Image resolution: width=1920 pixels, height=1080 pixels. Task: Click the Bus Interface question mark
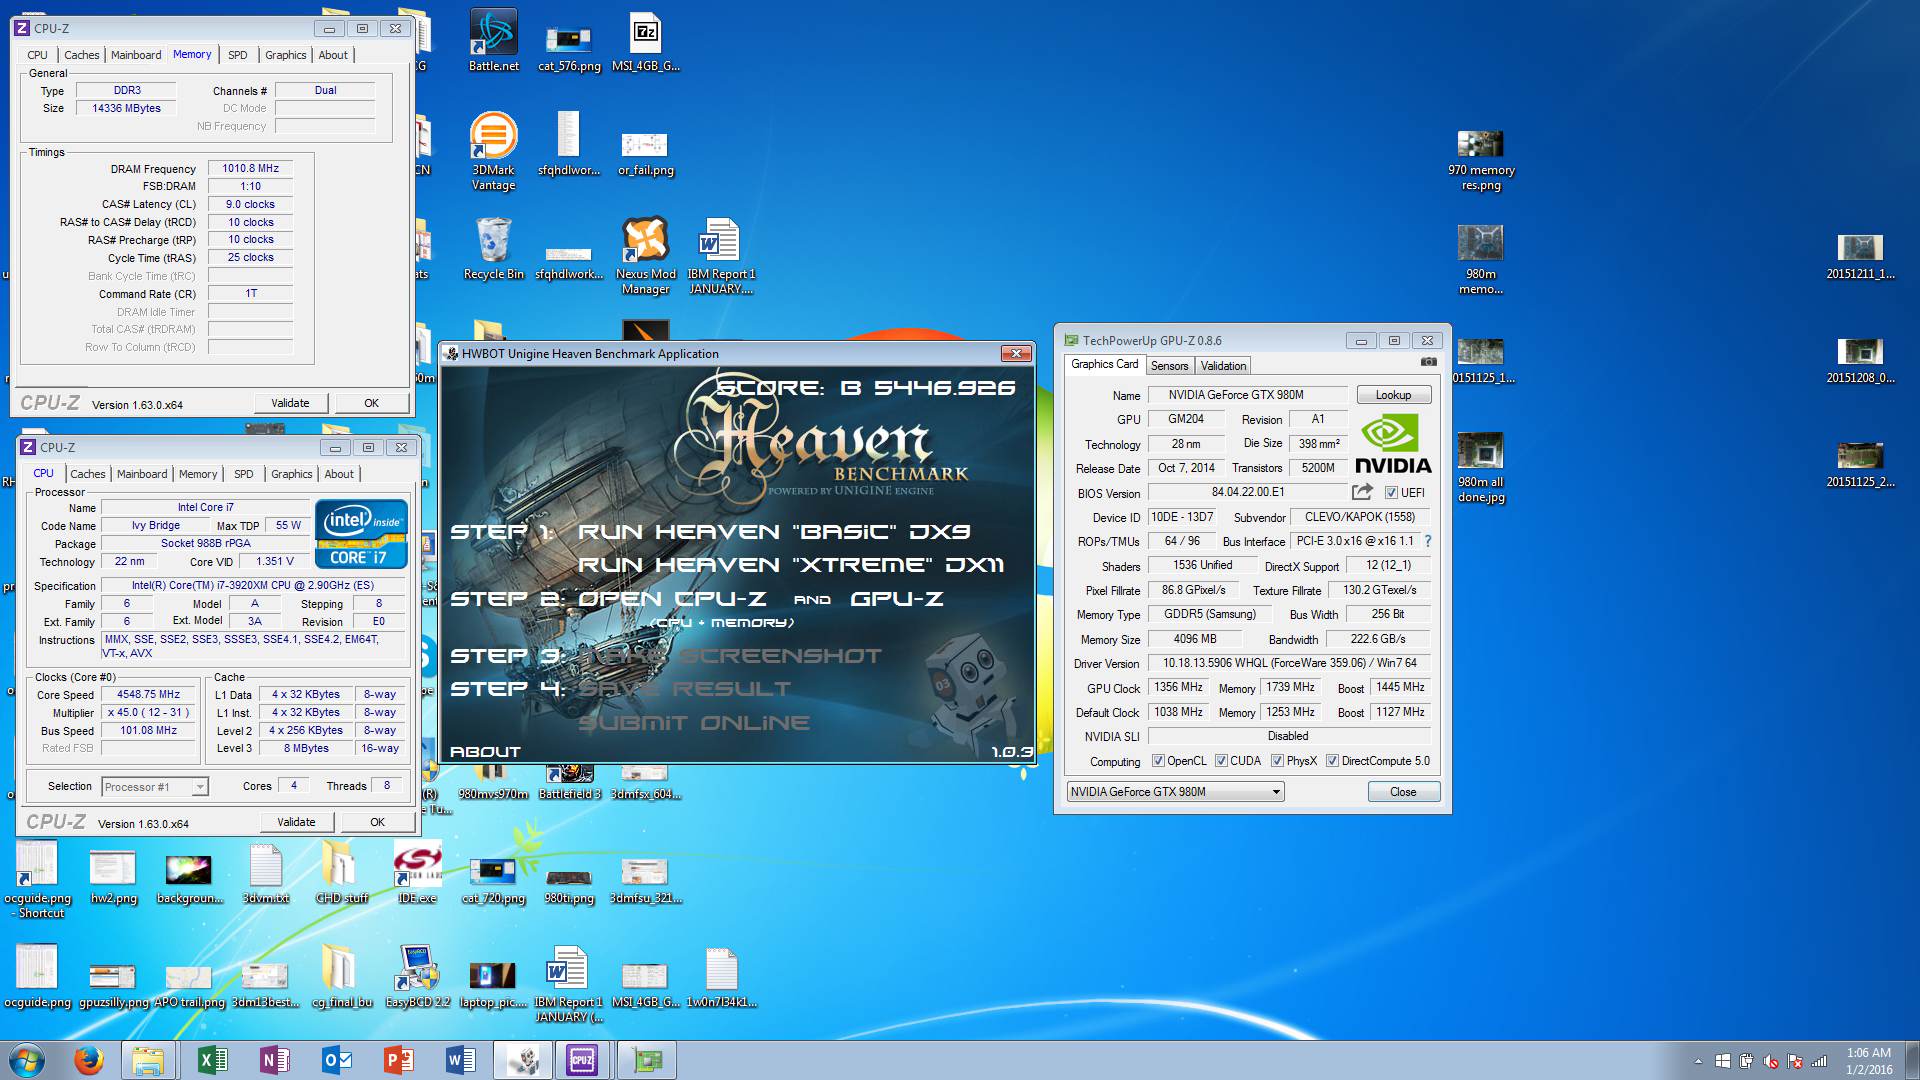pyautogui.click(x=1428, y=541)
